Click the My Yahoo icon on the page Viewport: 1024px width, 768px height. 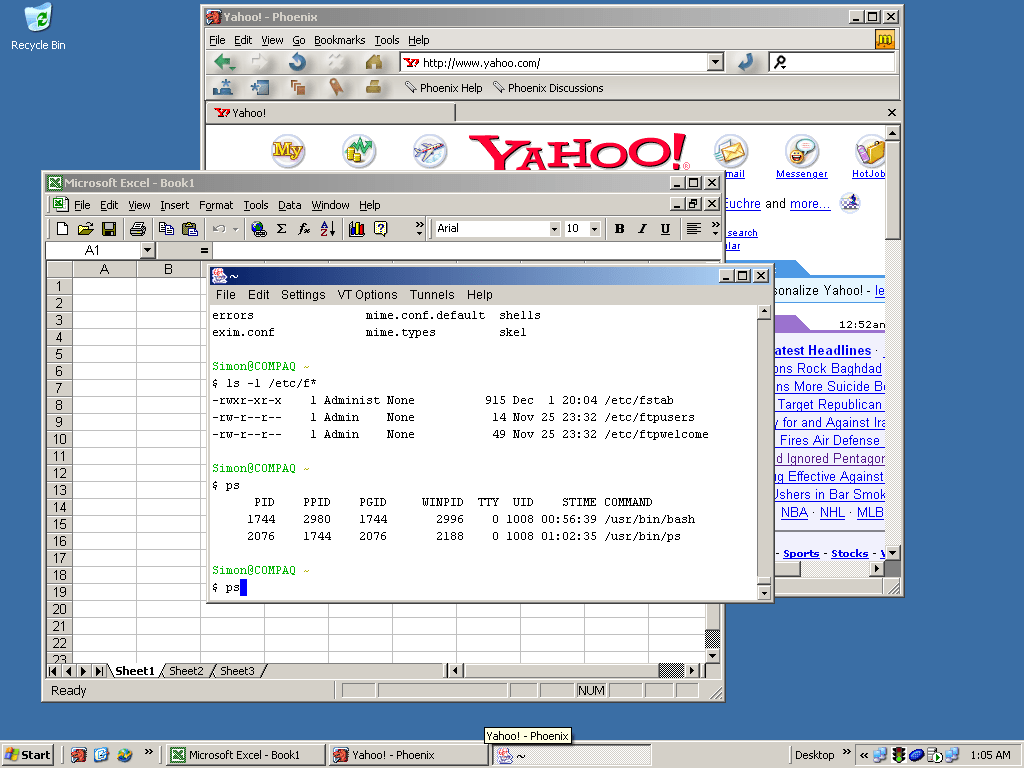click(x=287, y=151)
